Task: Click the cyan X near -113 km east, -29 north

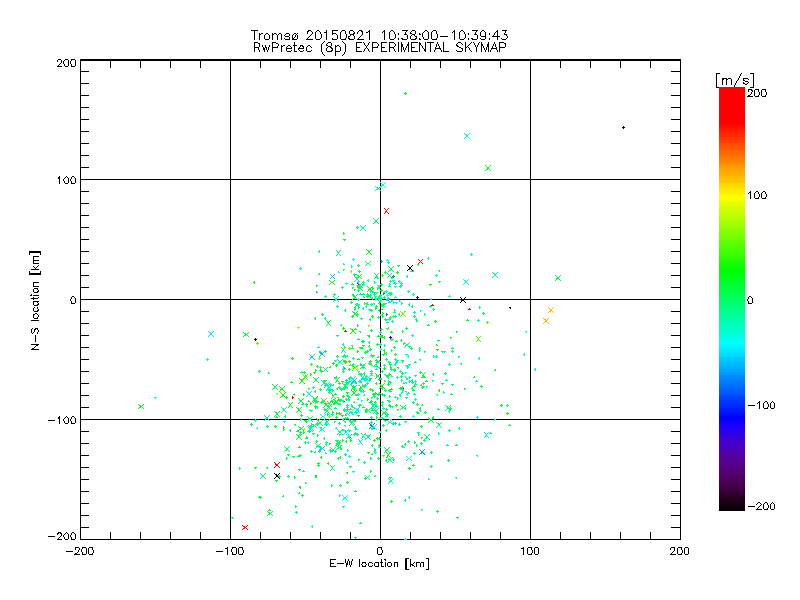Action: pyautogui.click(x=211, y=334)
